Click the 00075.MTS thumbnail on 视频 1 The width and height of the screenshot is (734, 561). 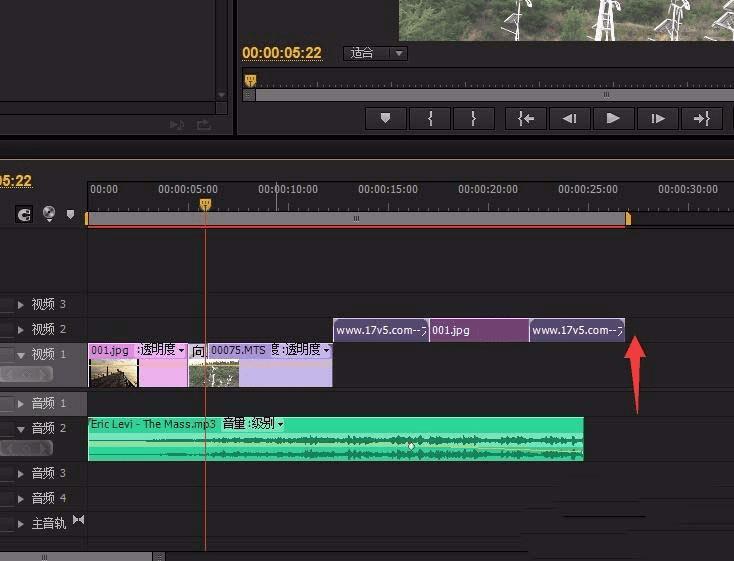(x=214, y=373)
